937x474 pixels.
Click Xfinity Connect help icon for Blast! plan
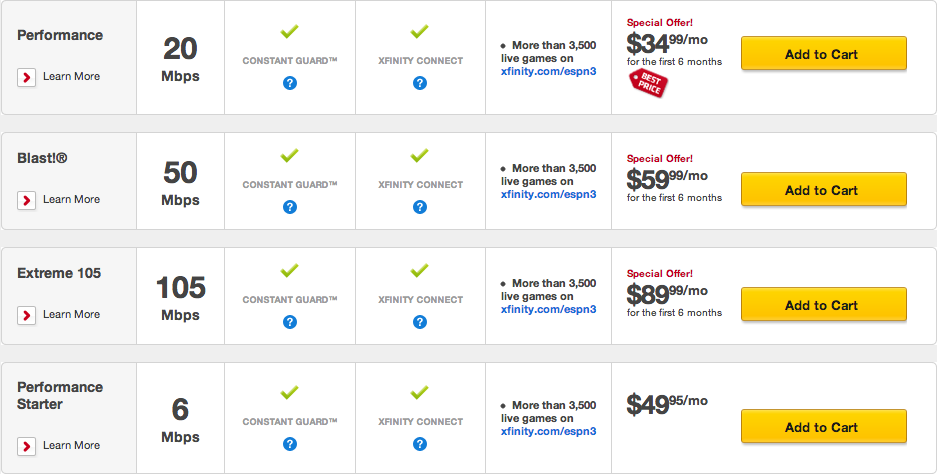[420, 207]
